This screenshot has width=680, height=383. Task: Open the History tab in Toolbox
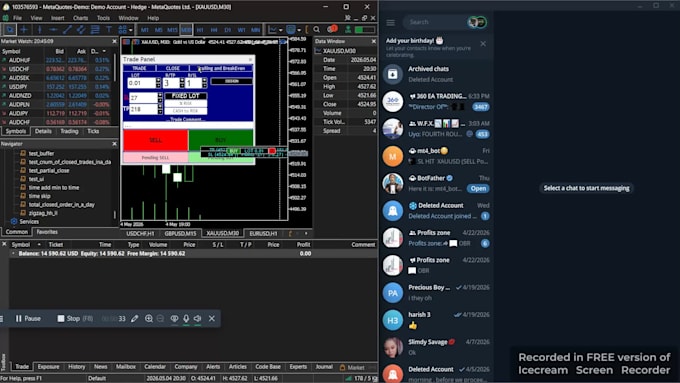point(76,367)
